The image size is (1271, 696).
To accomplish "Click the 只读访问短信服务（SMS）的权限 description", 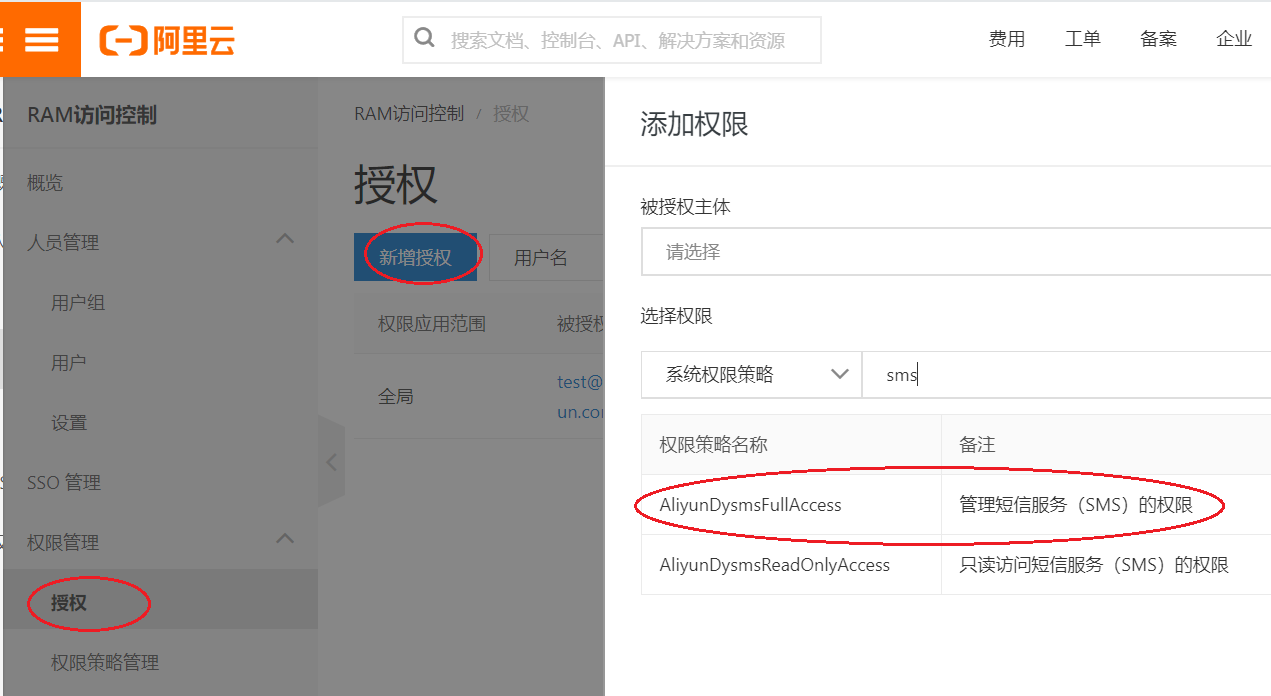I will 1094,565.
